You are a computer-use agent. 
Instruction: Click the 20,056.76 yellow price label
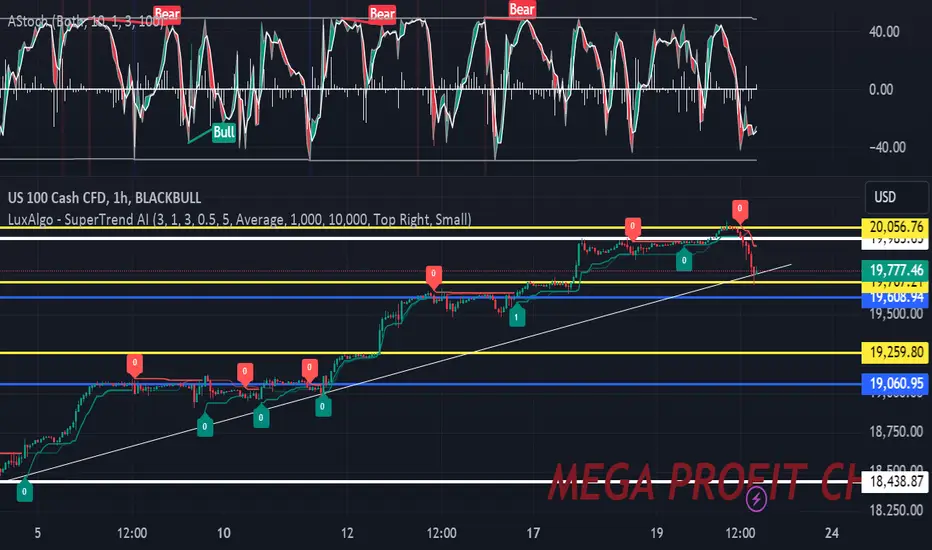coord(896,227)
